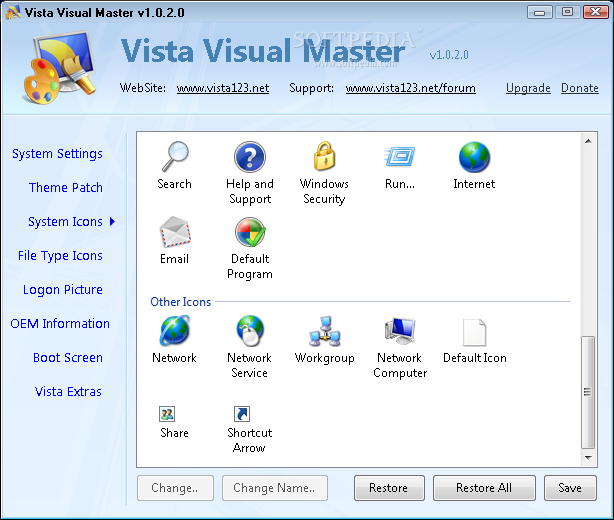Open Logon Picture section
This screenshot has height=520, width=614.
coord(63,290)
